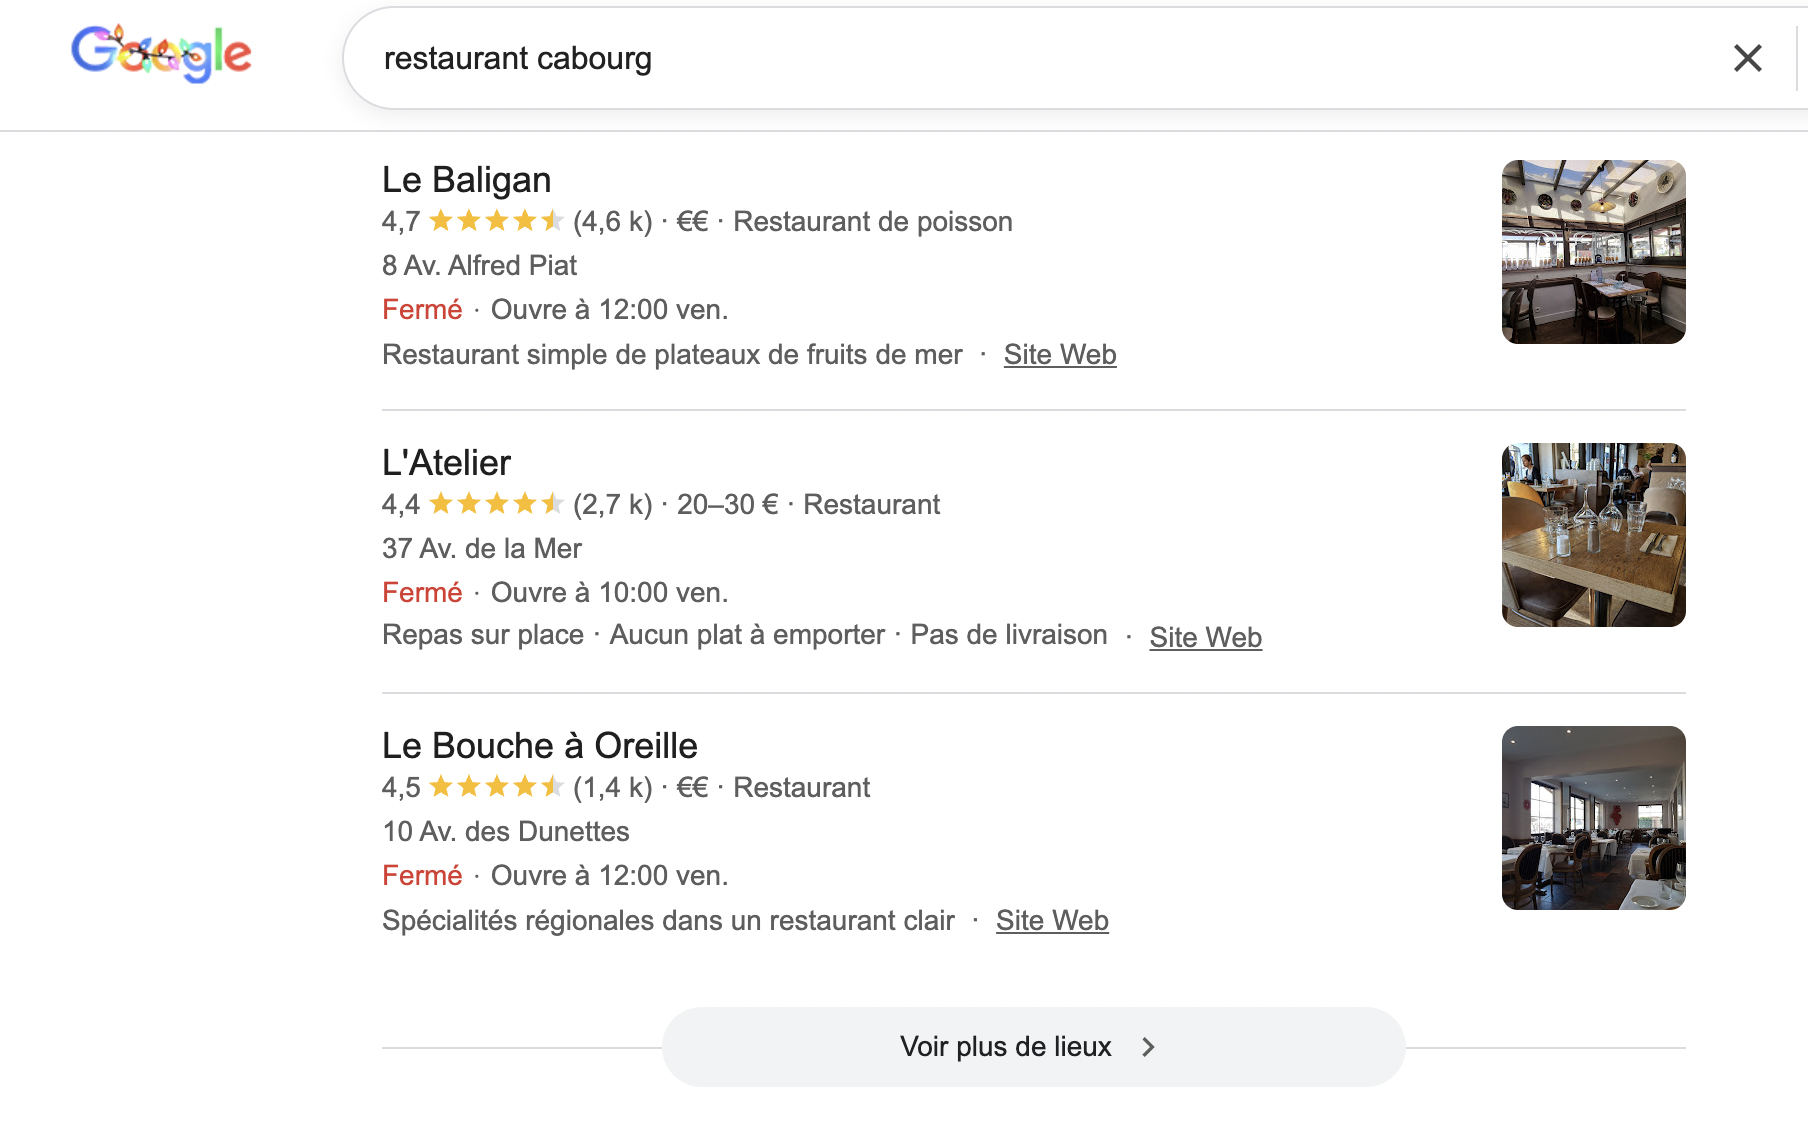1808x1130 pixels.
Task: Click the Google holiday logo
Action: point(161,54)
